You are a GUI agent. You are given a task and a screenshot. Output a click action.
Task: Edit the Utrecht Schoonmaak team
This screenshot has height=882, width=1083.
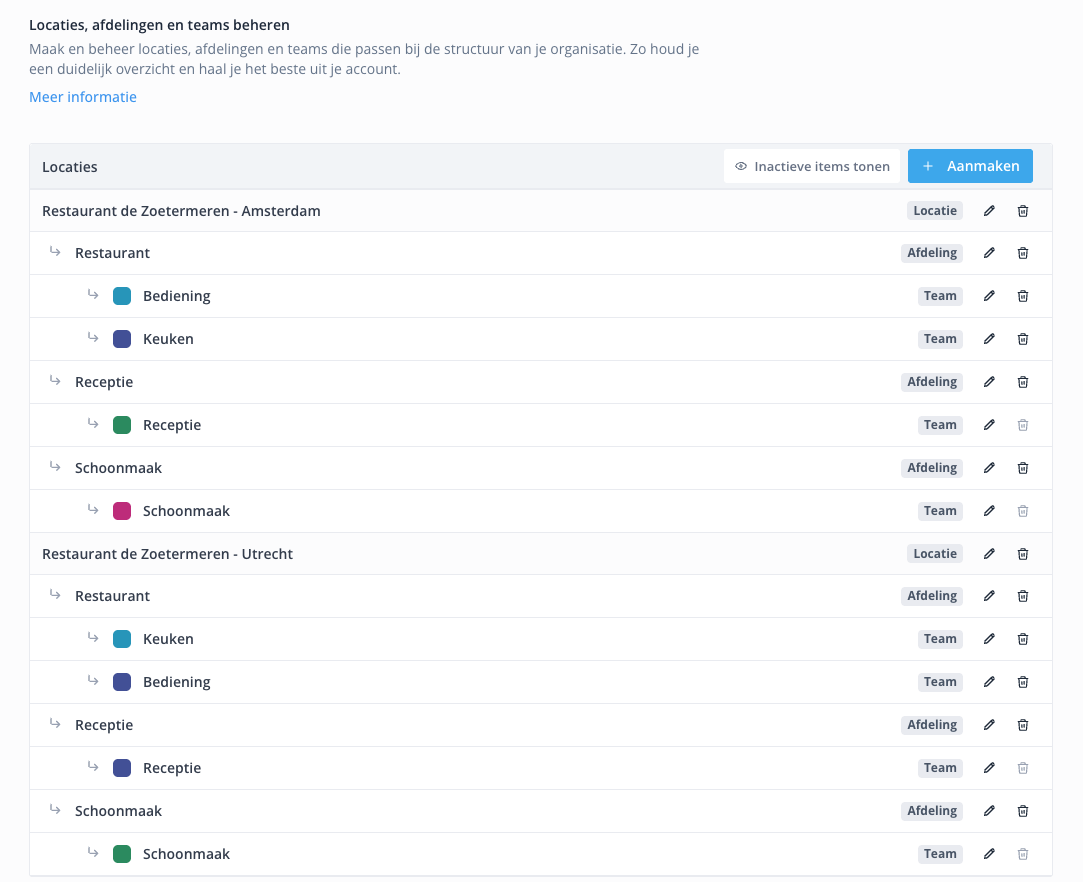[x=989, y=854]
